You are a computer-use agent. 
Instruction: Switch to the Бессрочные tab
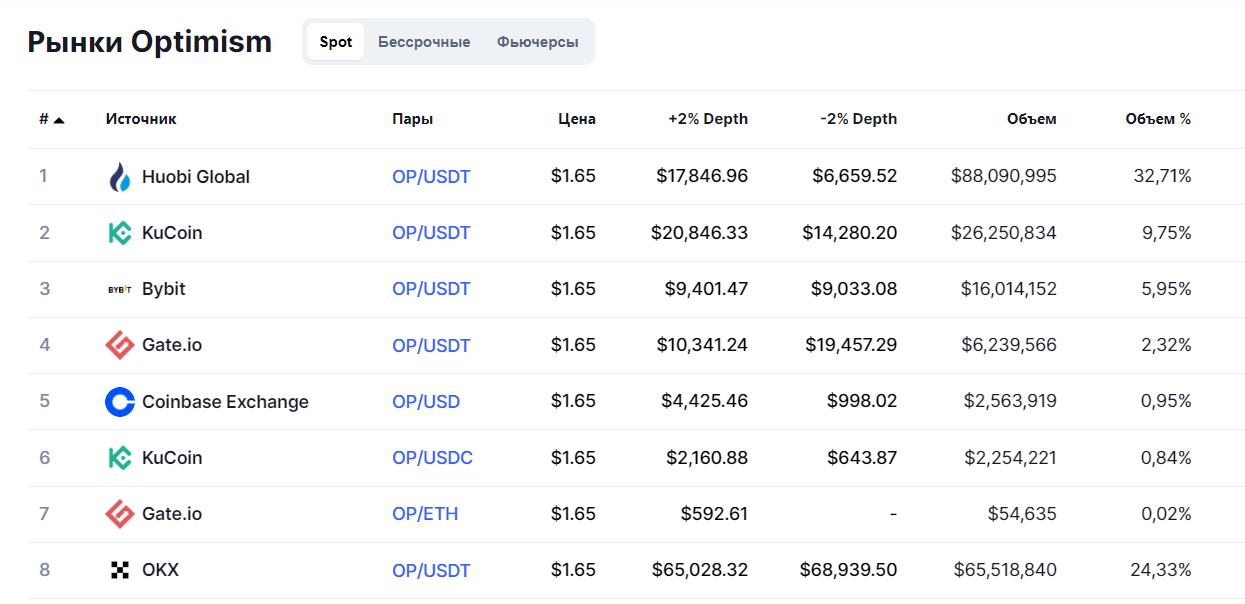[x=424, y=42]
